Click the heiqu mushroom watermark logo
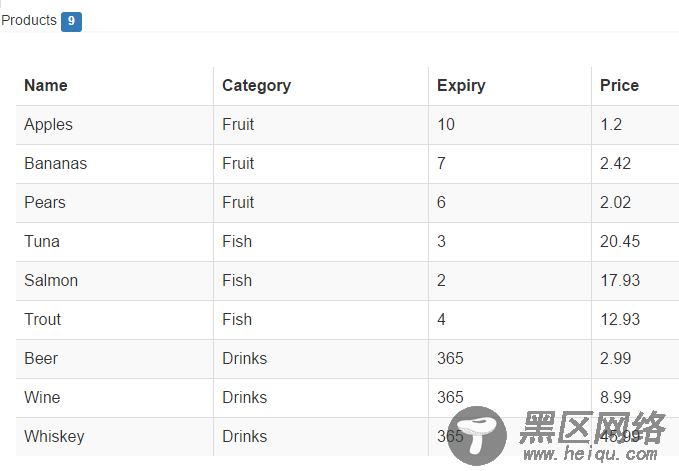Screen dimensions: 679x471 click(477, 435)
